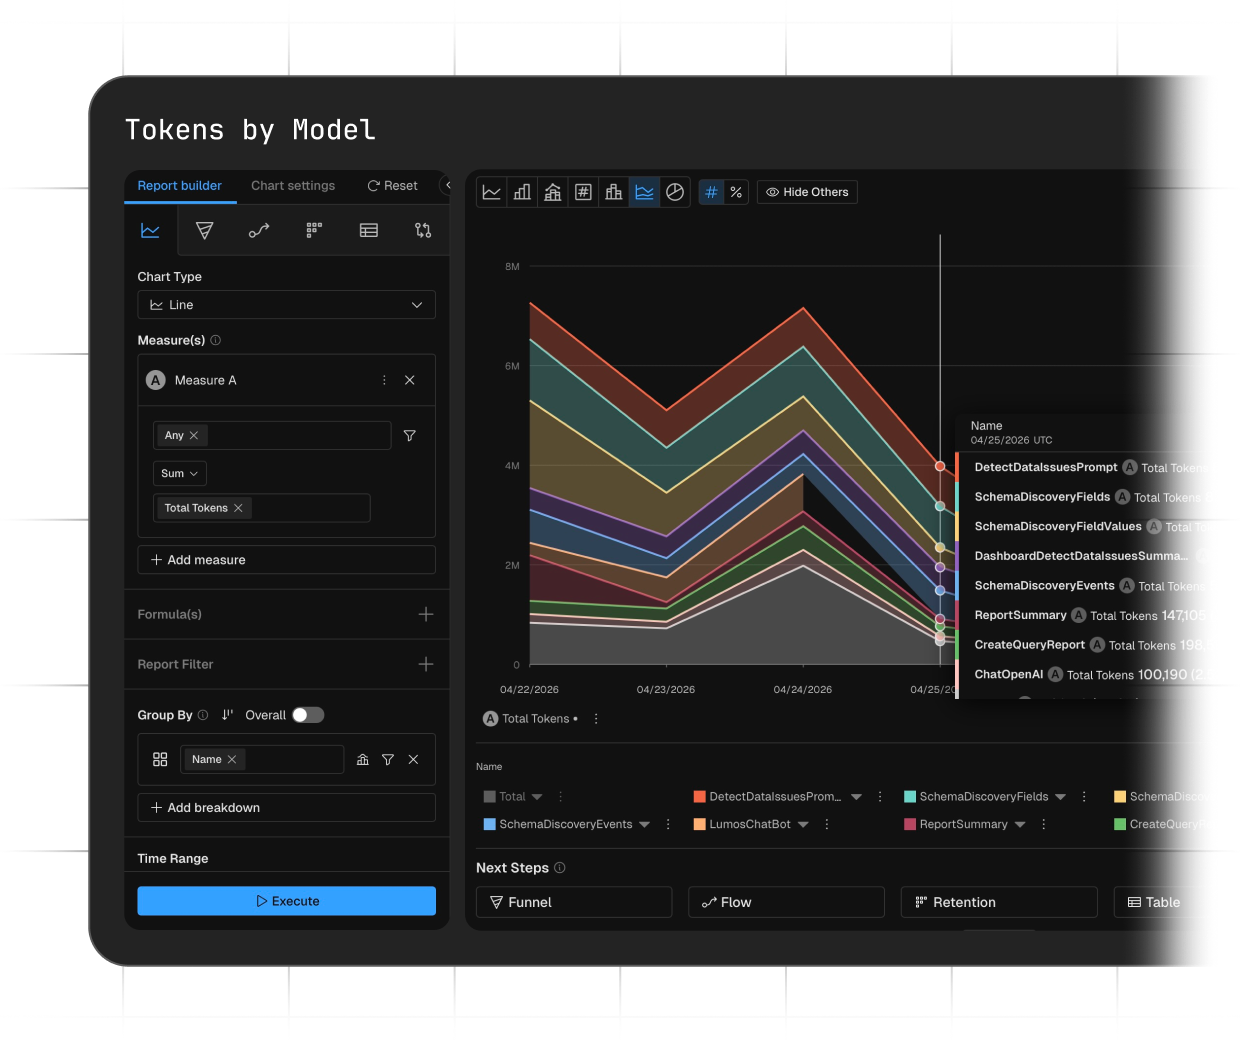Add a formula with plus icon

coord(426,614)
